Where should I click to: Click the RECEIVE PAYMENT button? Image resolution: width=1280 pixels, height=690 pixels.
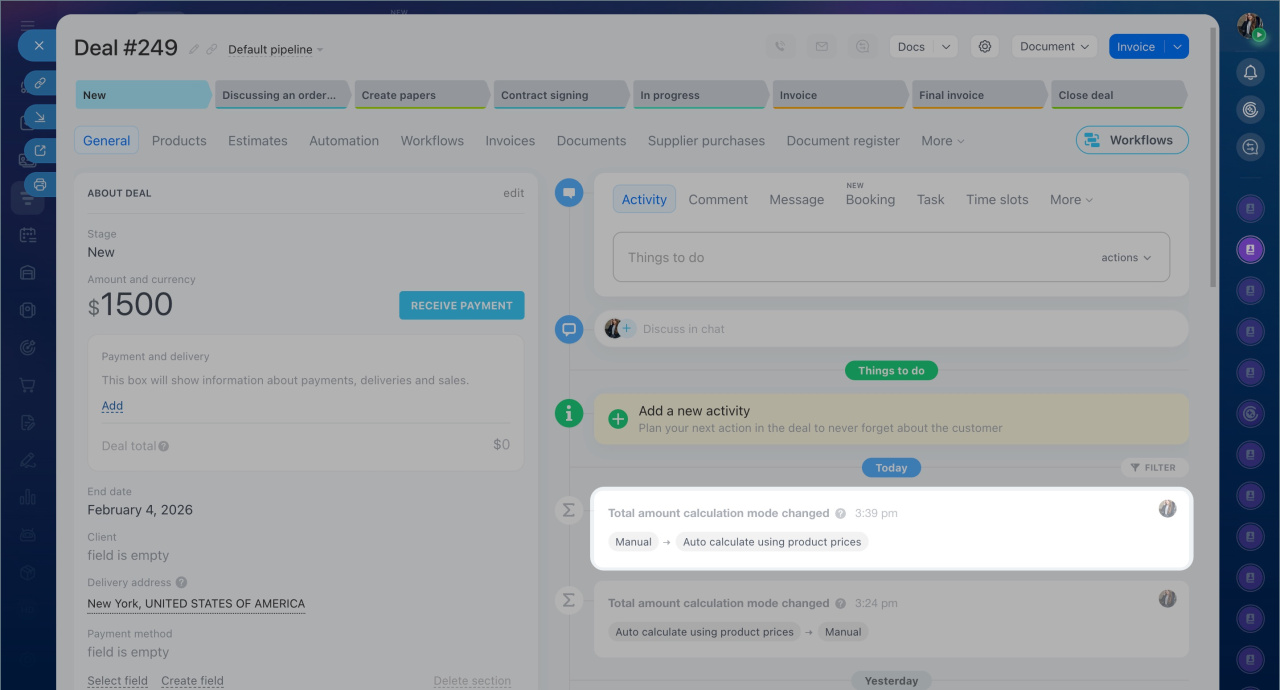461,306
